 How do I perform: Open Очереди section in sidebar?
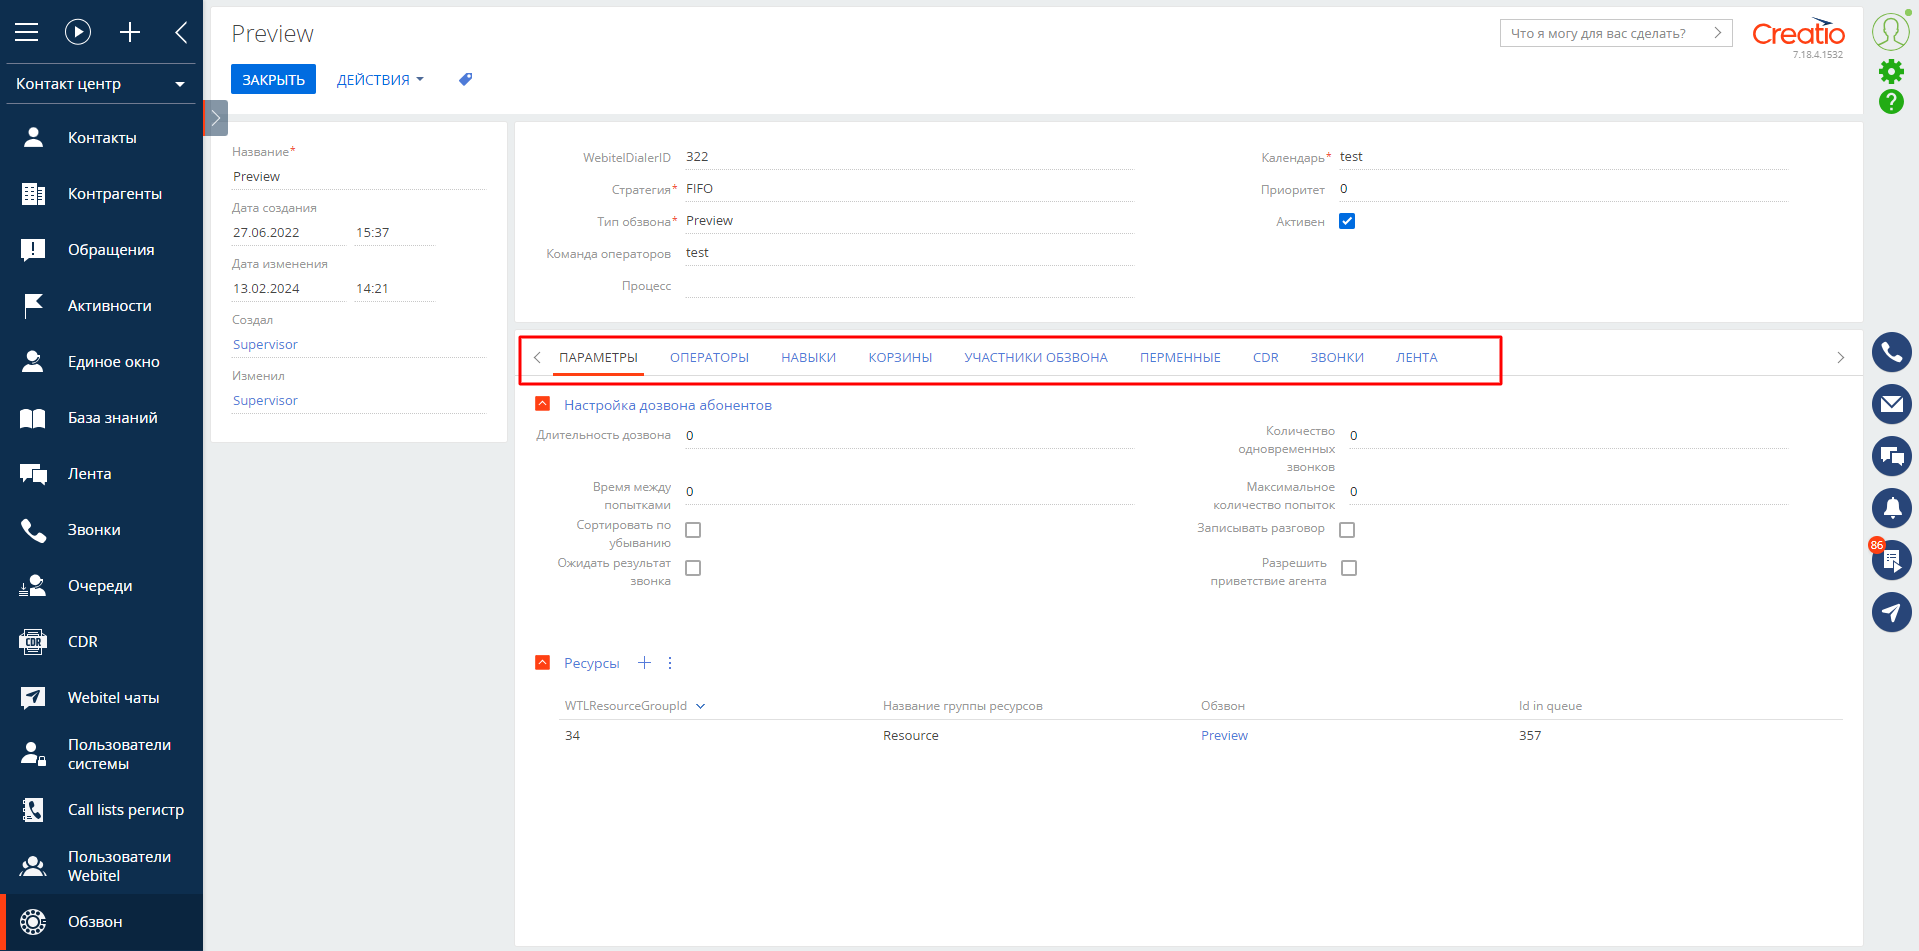101,586
